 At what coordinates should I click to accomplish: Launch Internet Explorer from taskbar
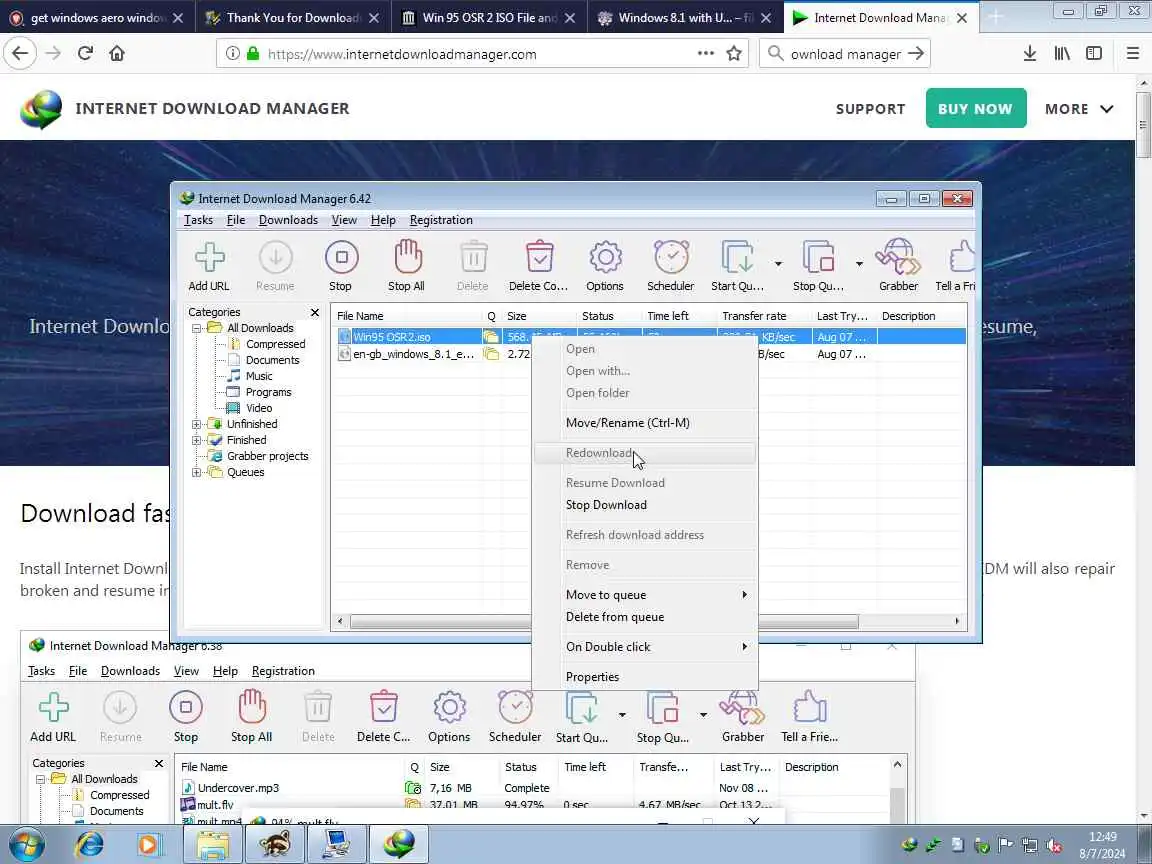(90, 844)
